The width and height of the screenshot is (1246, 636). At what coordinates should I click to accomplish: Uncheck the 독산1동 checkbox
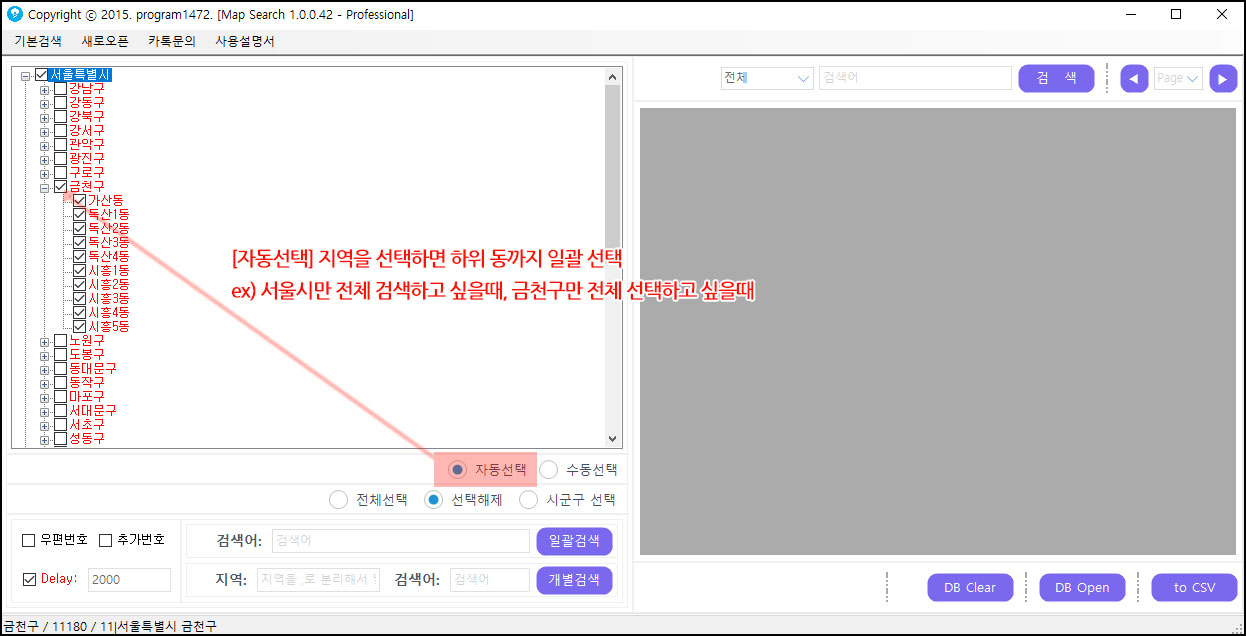tap(79, 215)
